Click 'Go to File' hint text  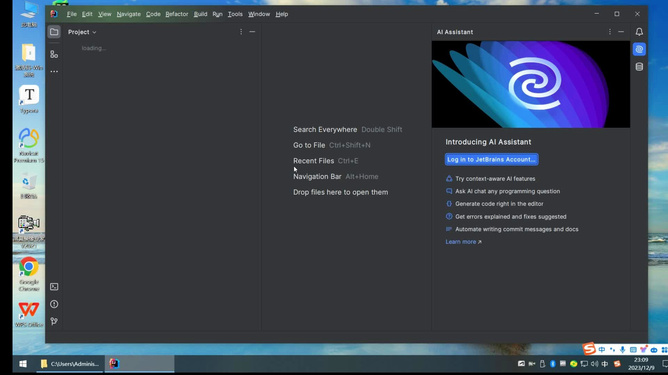tap(309, 145)
